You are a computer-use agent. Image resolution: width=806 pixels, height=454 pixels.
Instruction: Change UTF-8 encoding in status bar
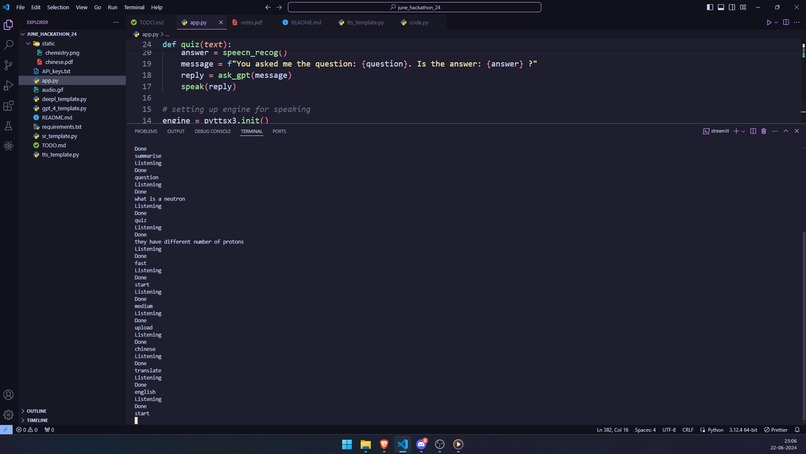point(669,430)
